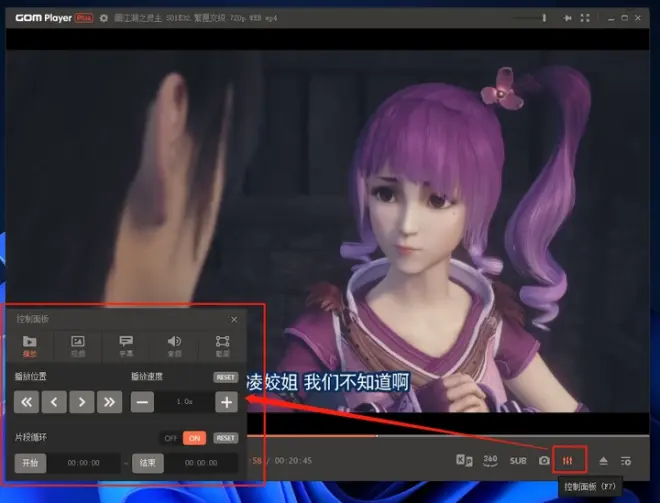Turn section loop OFF
The width and height of the screenshot is (660, 503).
tap(171, 438)
